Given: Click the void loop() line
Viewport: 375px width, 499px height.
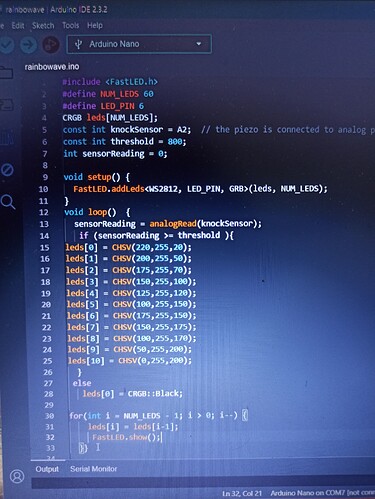Looking at the screenshot, I should pos(97,212).
